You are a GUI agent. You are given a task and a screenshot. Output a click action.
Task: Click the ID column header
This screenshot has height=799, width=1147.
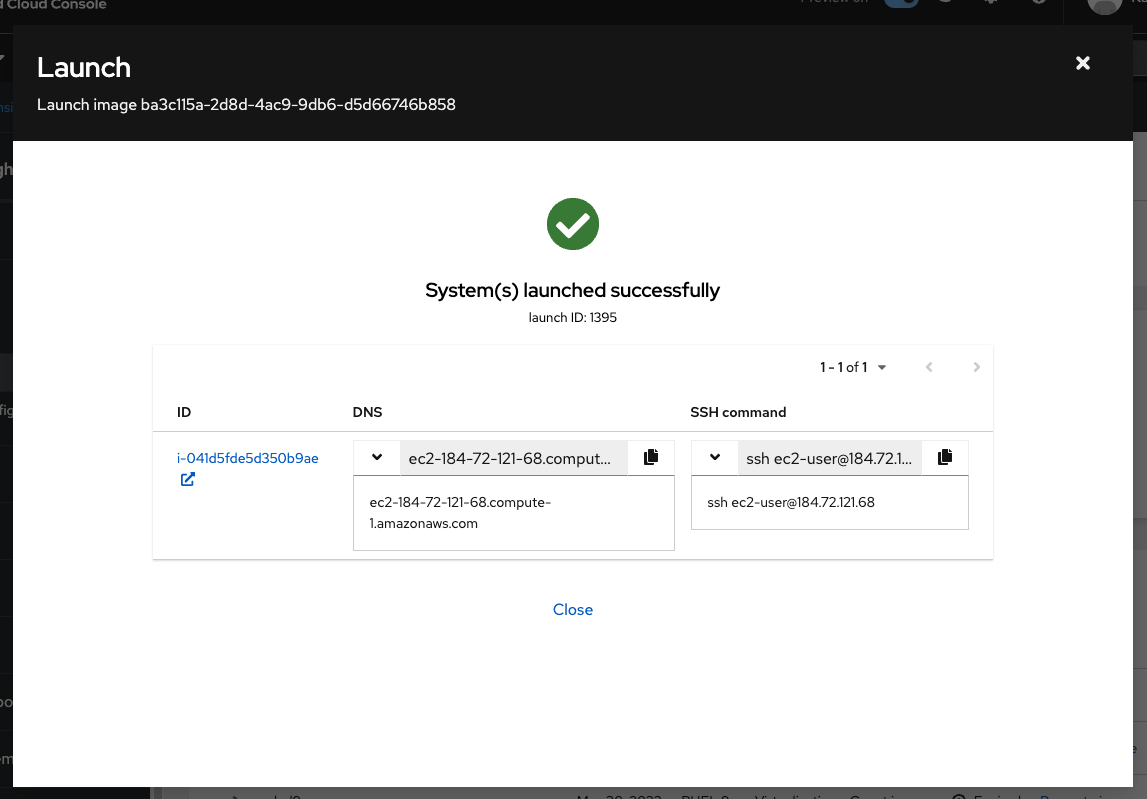[184, 412]
